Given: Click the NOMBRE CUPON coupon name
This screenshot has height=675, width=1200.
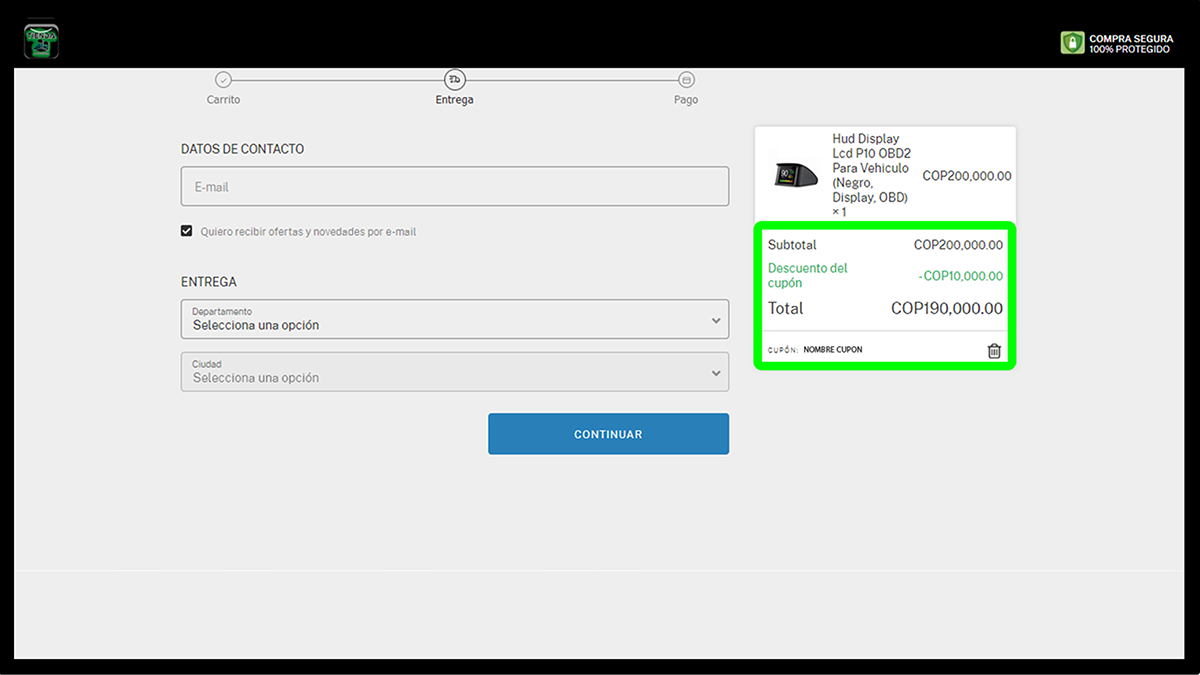Looking at the screenshot, I should coord(832,350).
